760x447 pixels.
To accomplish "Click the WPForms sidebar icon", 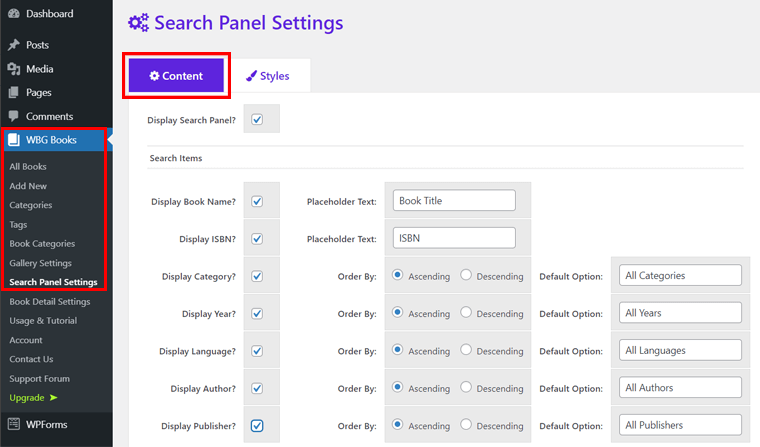I will [x=14, y=425].
